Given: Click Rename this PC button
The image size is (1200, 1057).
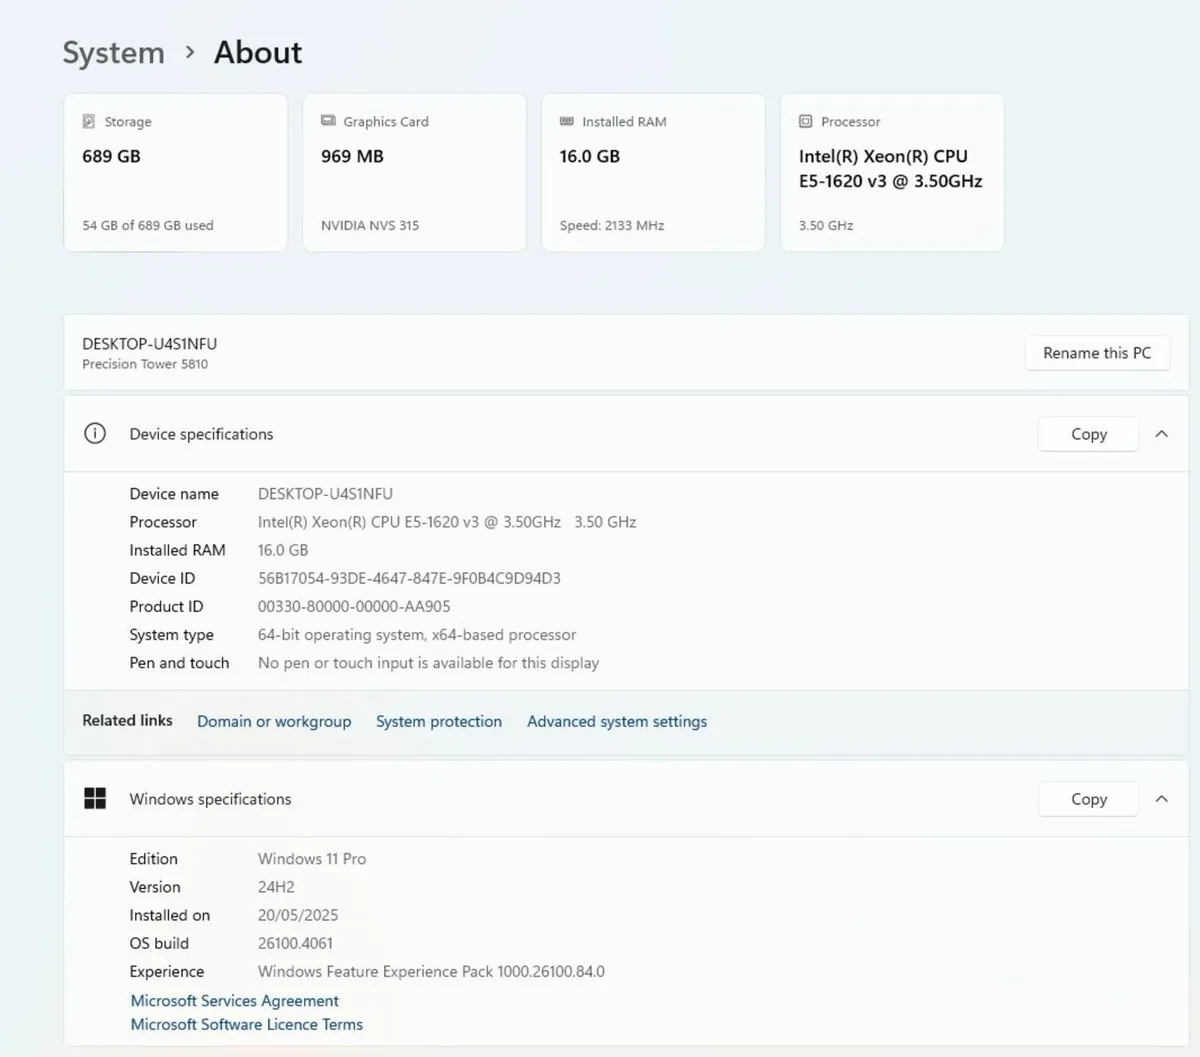Looking at the screenshot, I should (x=1097, y=353).
